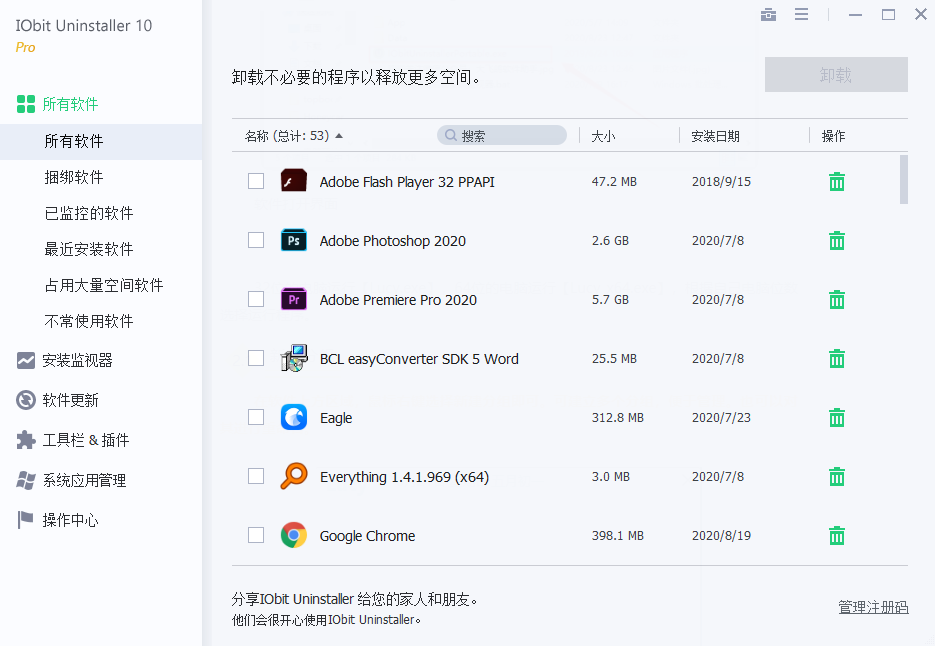Toggle sort arrow next to 名称 column

click(x=339, y=136)
